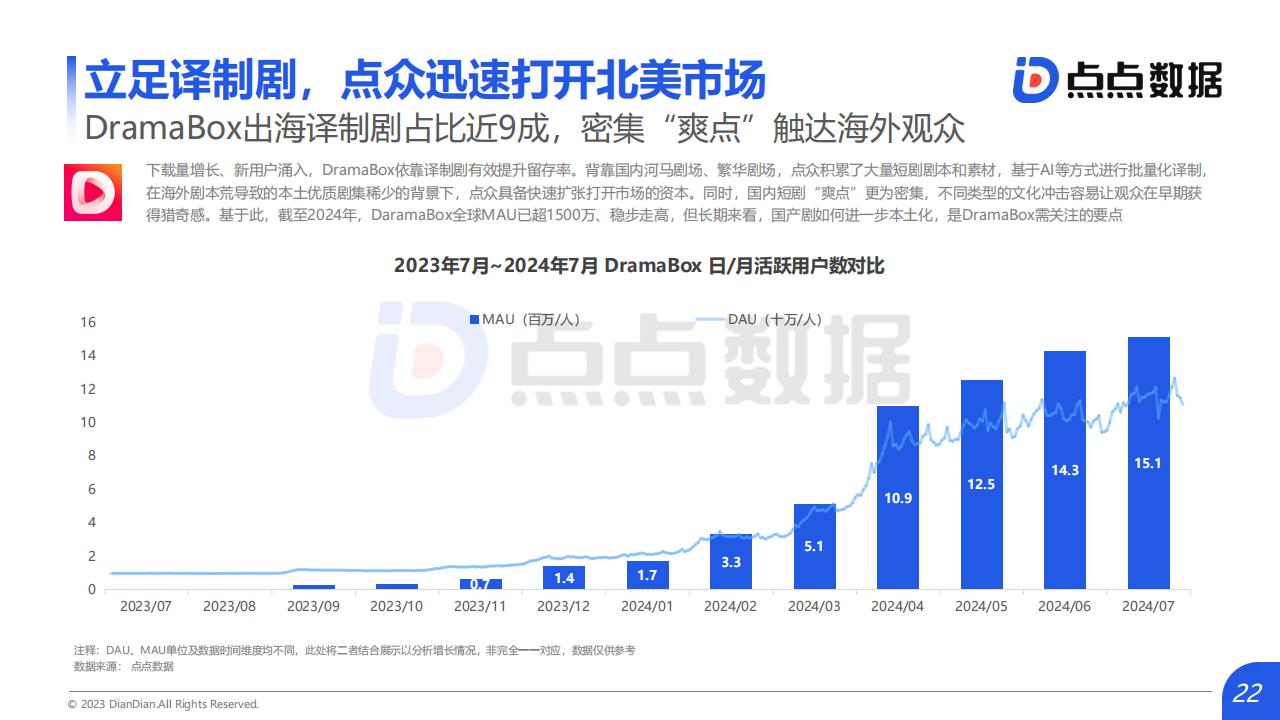
Task: Click the subtitle starting with DramaBox出海译制剧
Action: click(525, 129)
